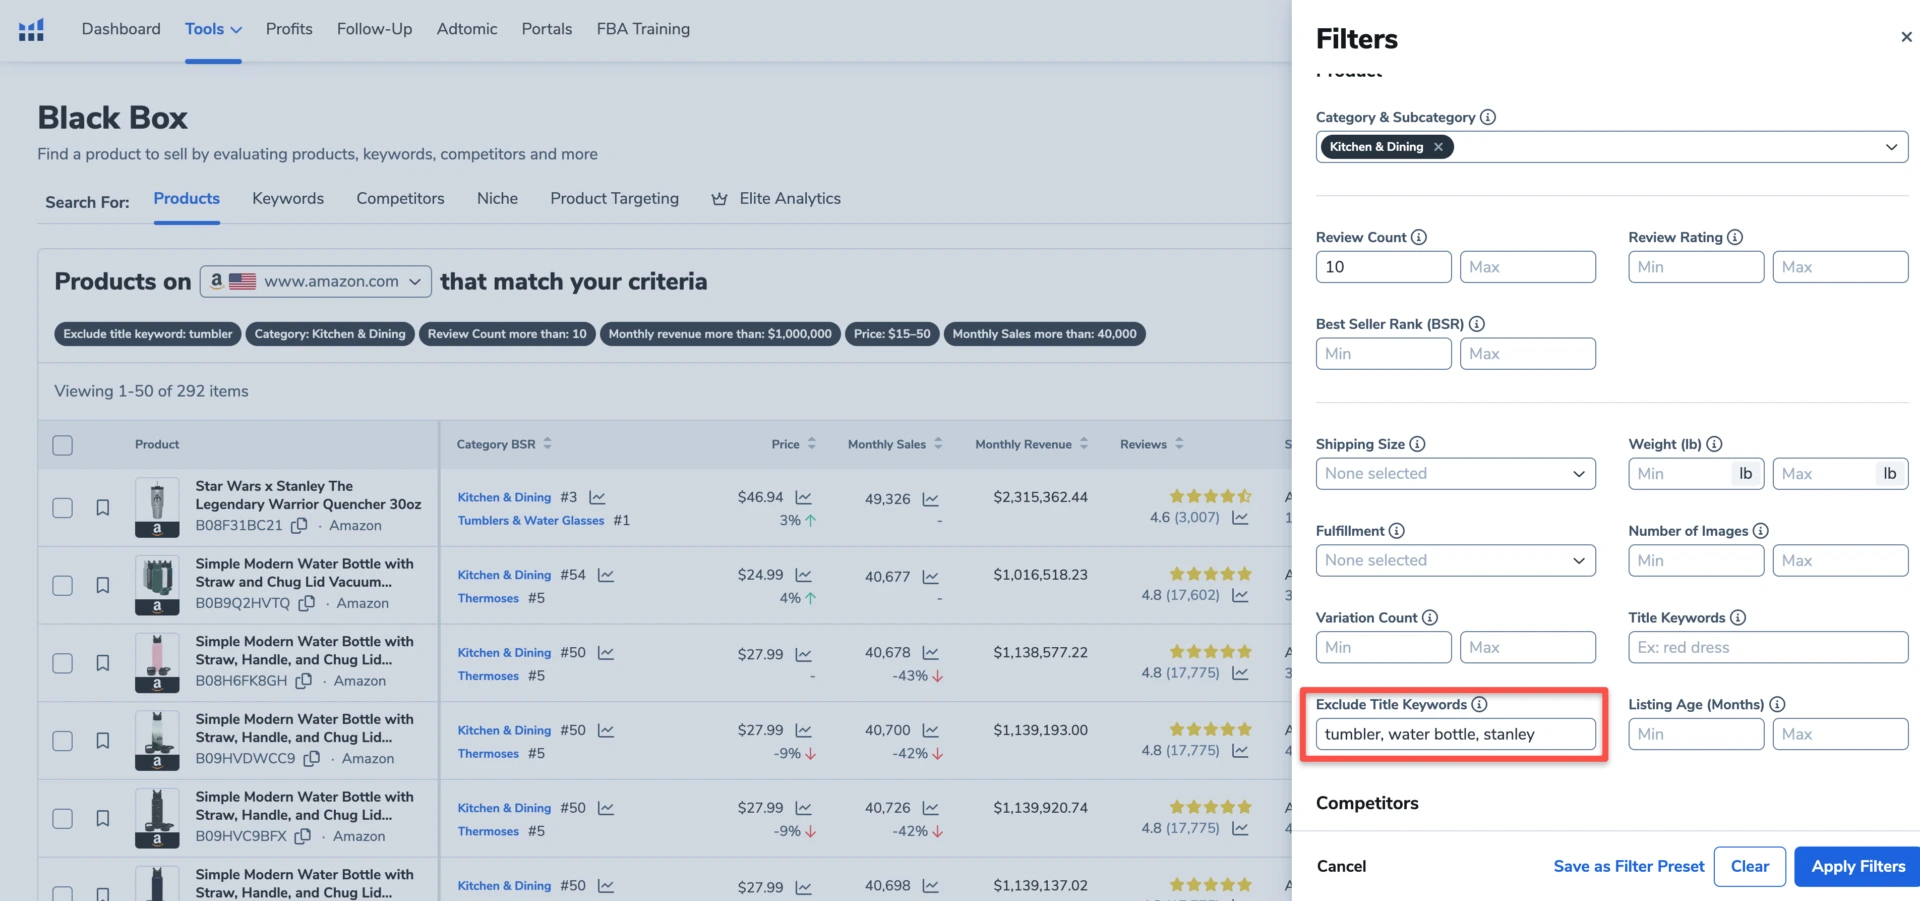
Task: Open Category & Subcategory info icon
Action: (x=1488, y=117)
